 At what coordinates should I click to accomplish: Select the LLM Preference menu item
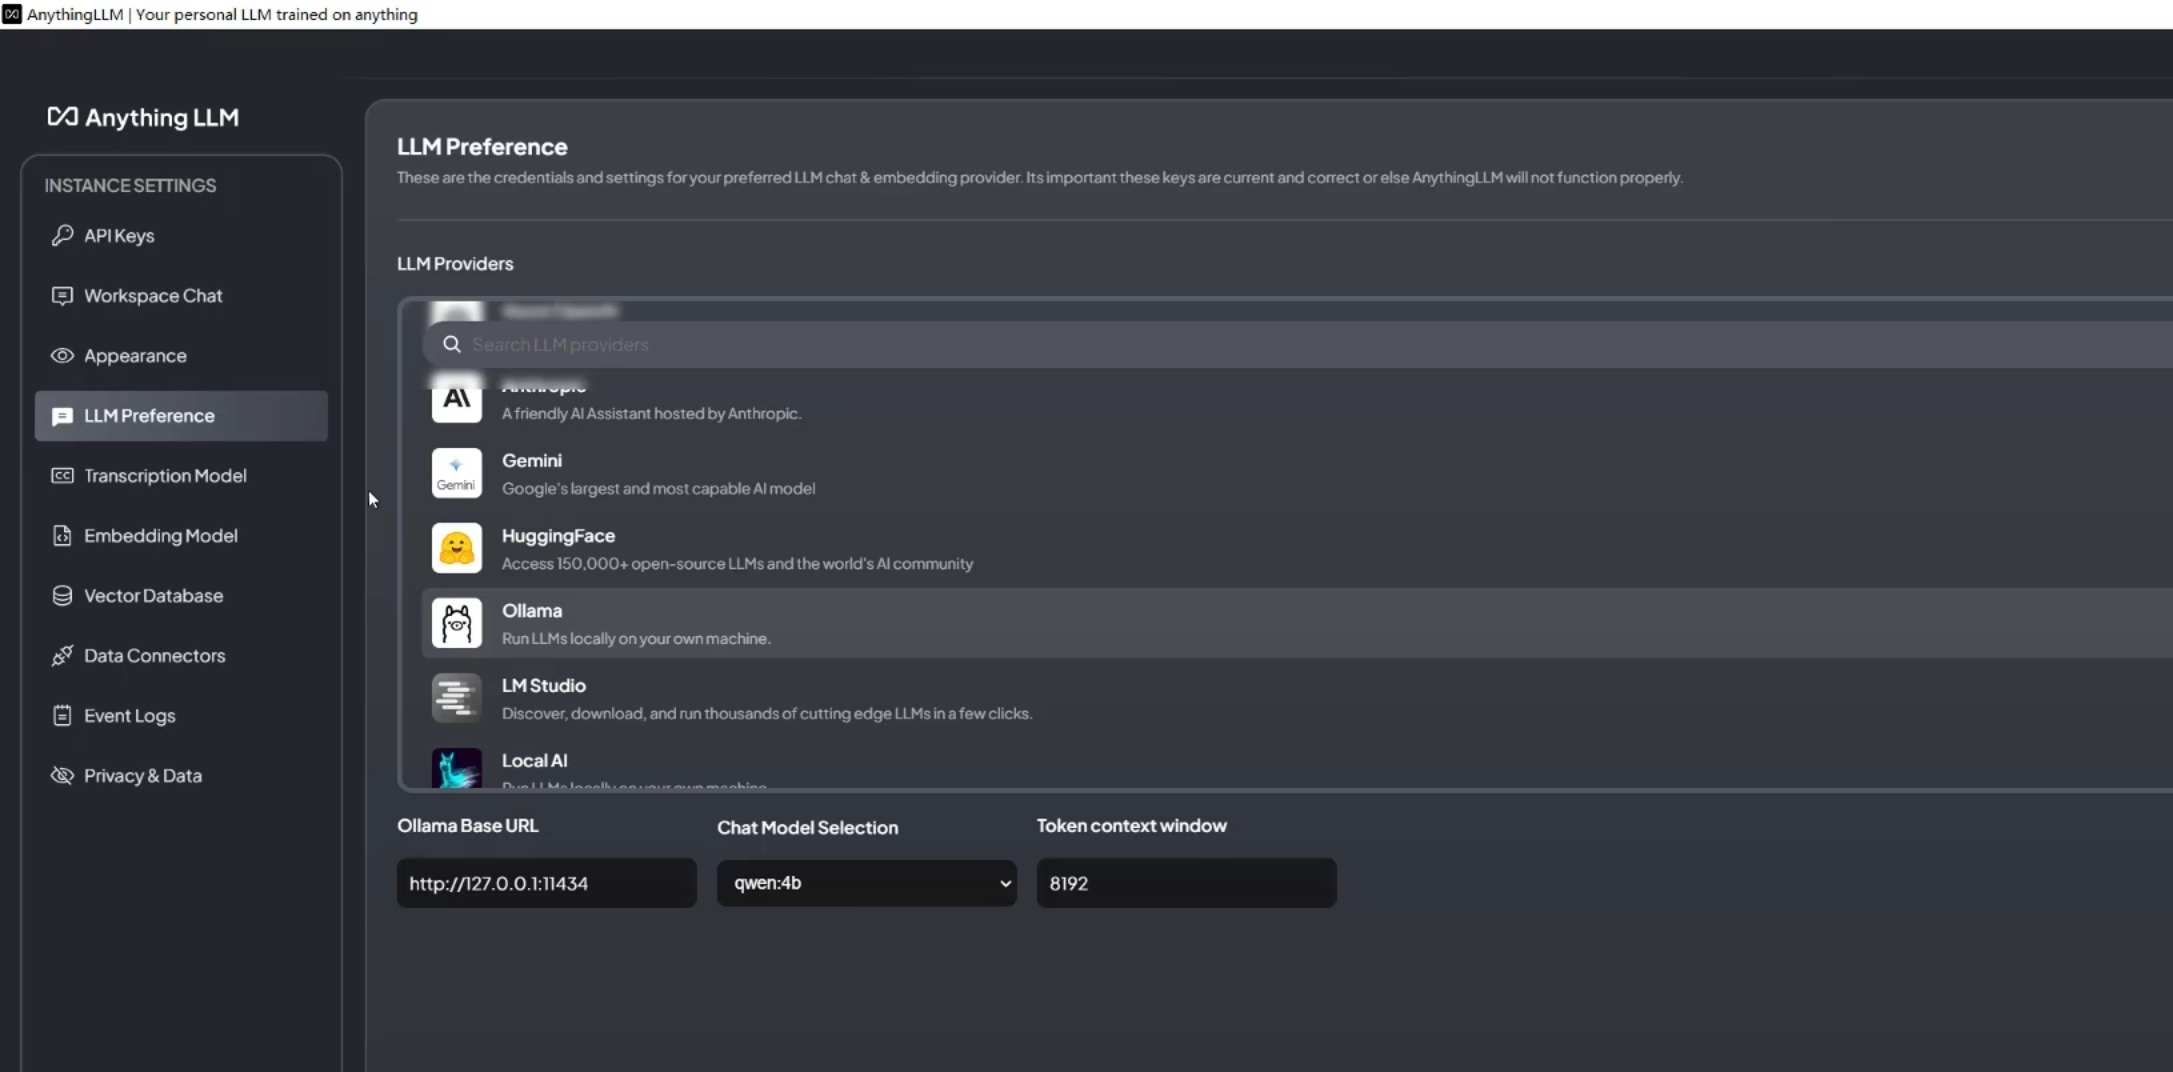[x=181, y=416]
